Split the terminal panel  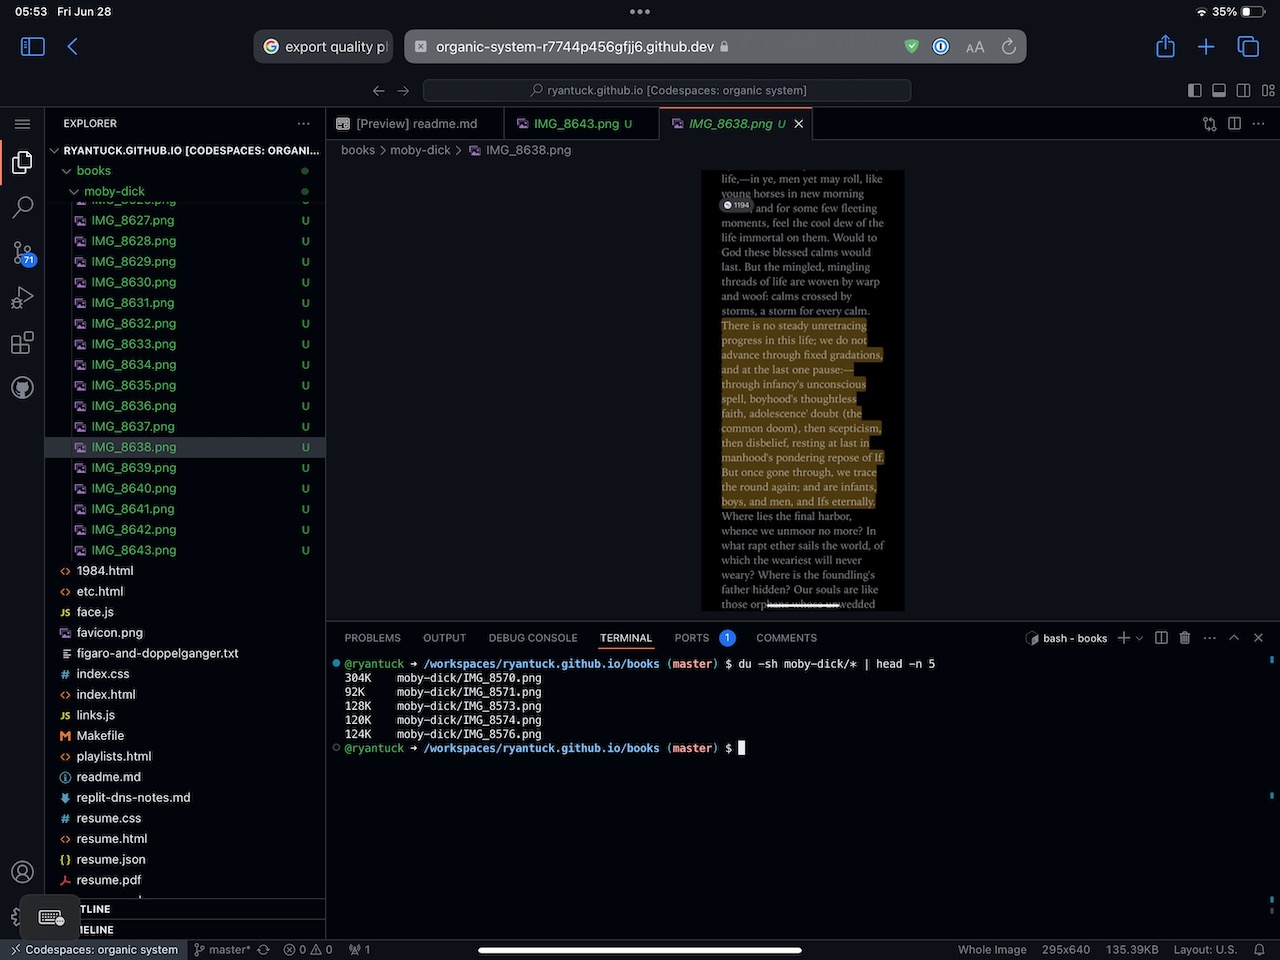(1161, 638)
